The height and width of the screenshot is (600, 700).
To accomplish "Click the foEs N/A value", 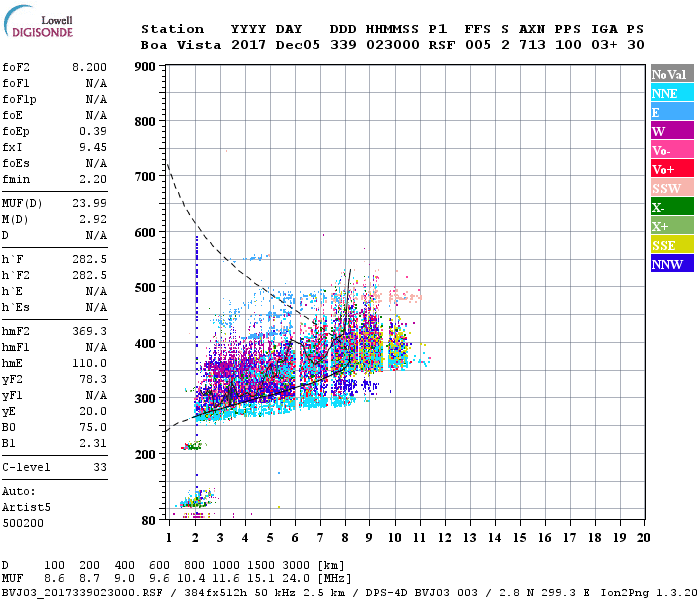I will (96, 163).
